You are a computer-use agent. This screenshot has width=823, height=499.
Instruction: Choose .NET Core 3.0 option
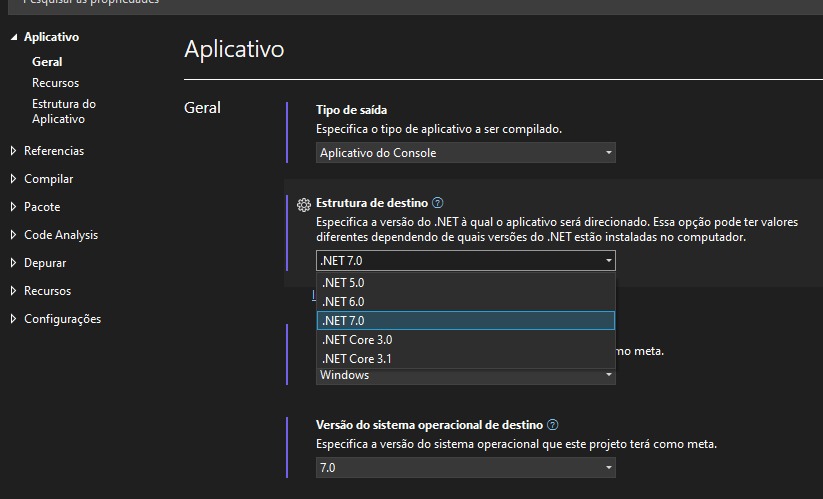(x=466, y=340)
